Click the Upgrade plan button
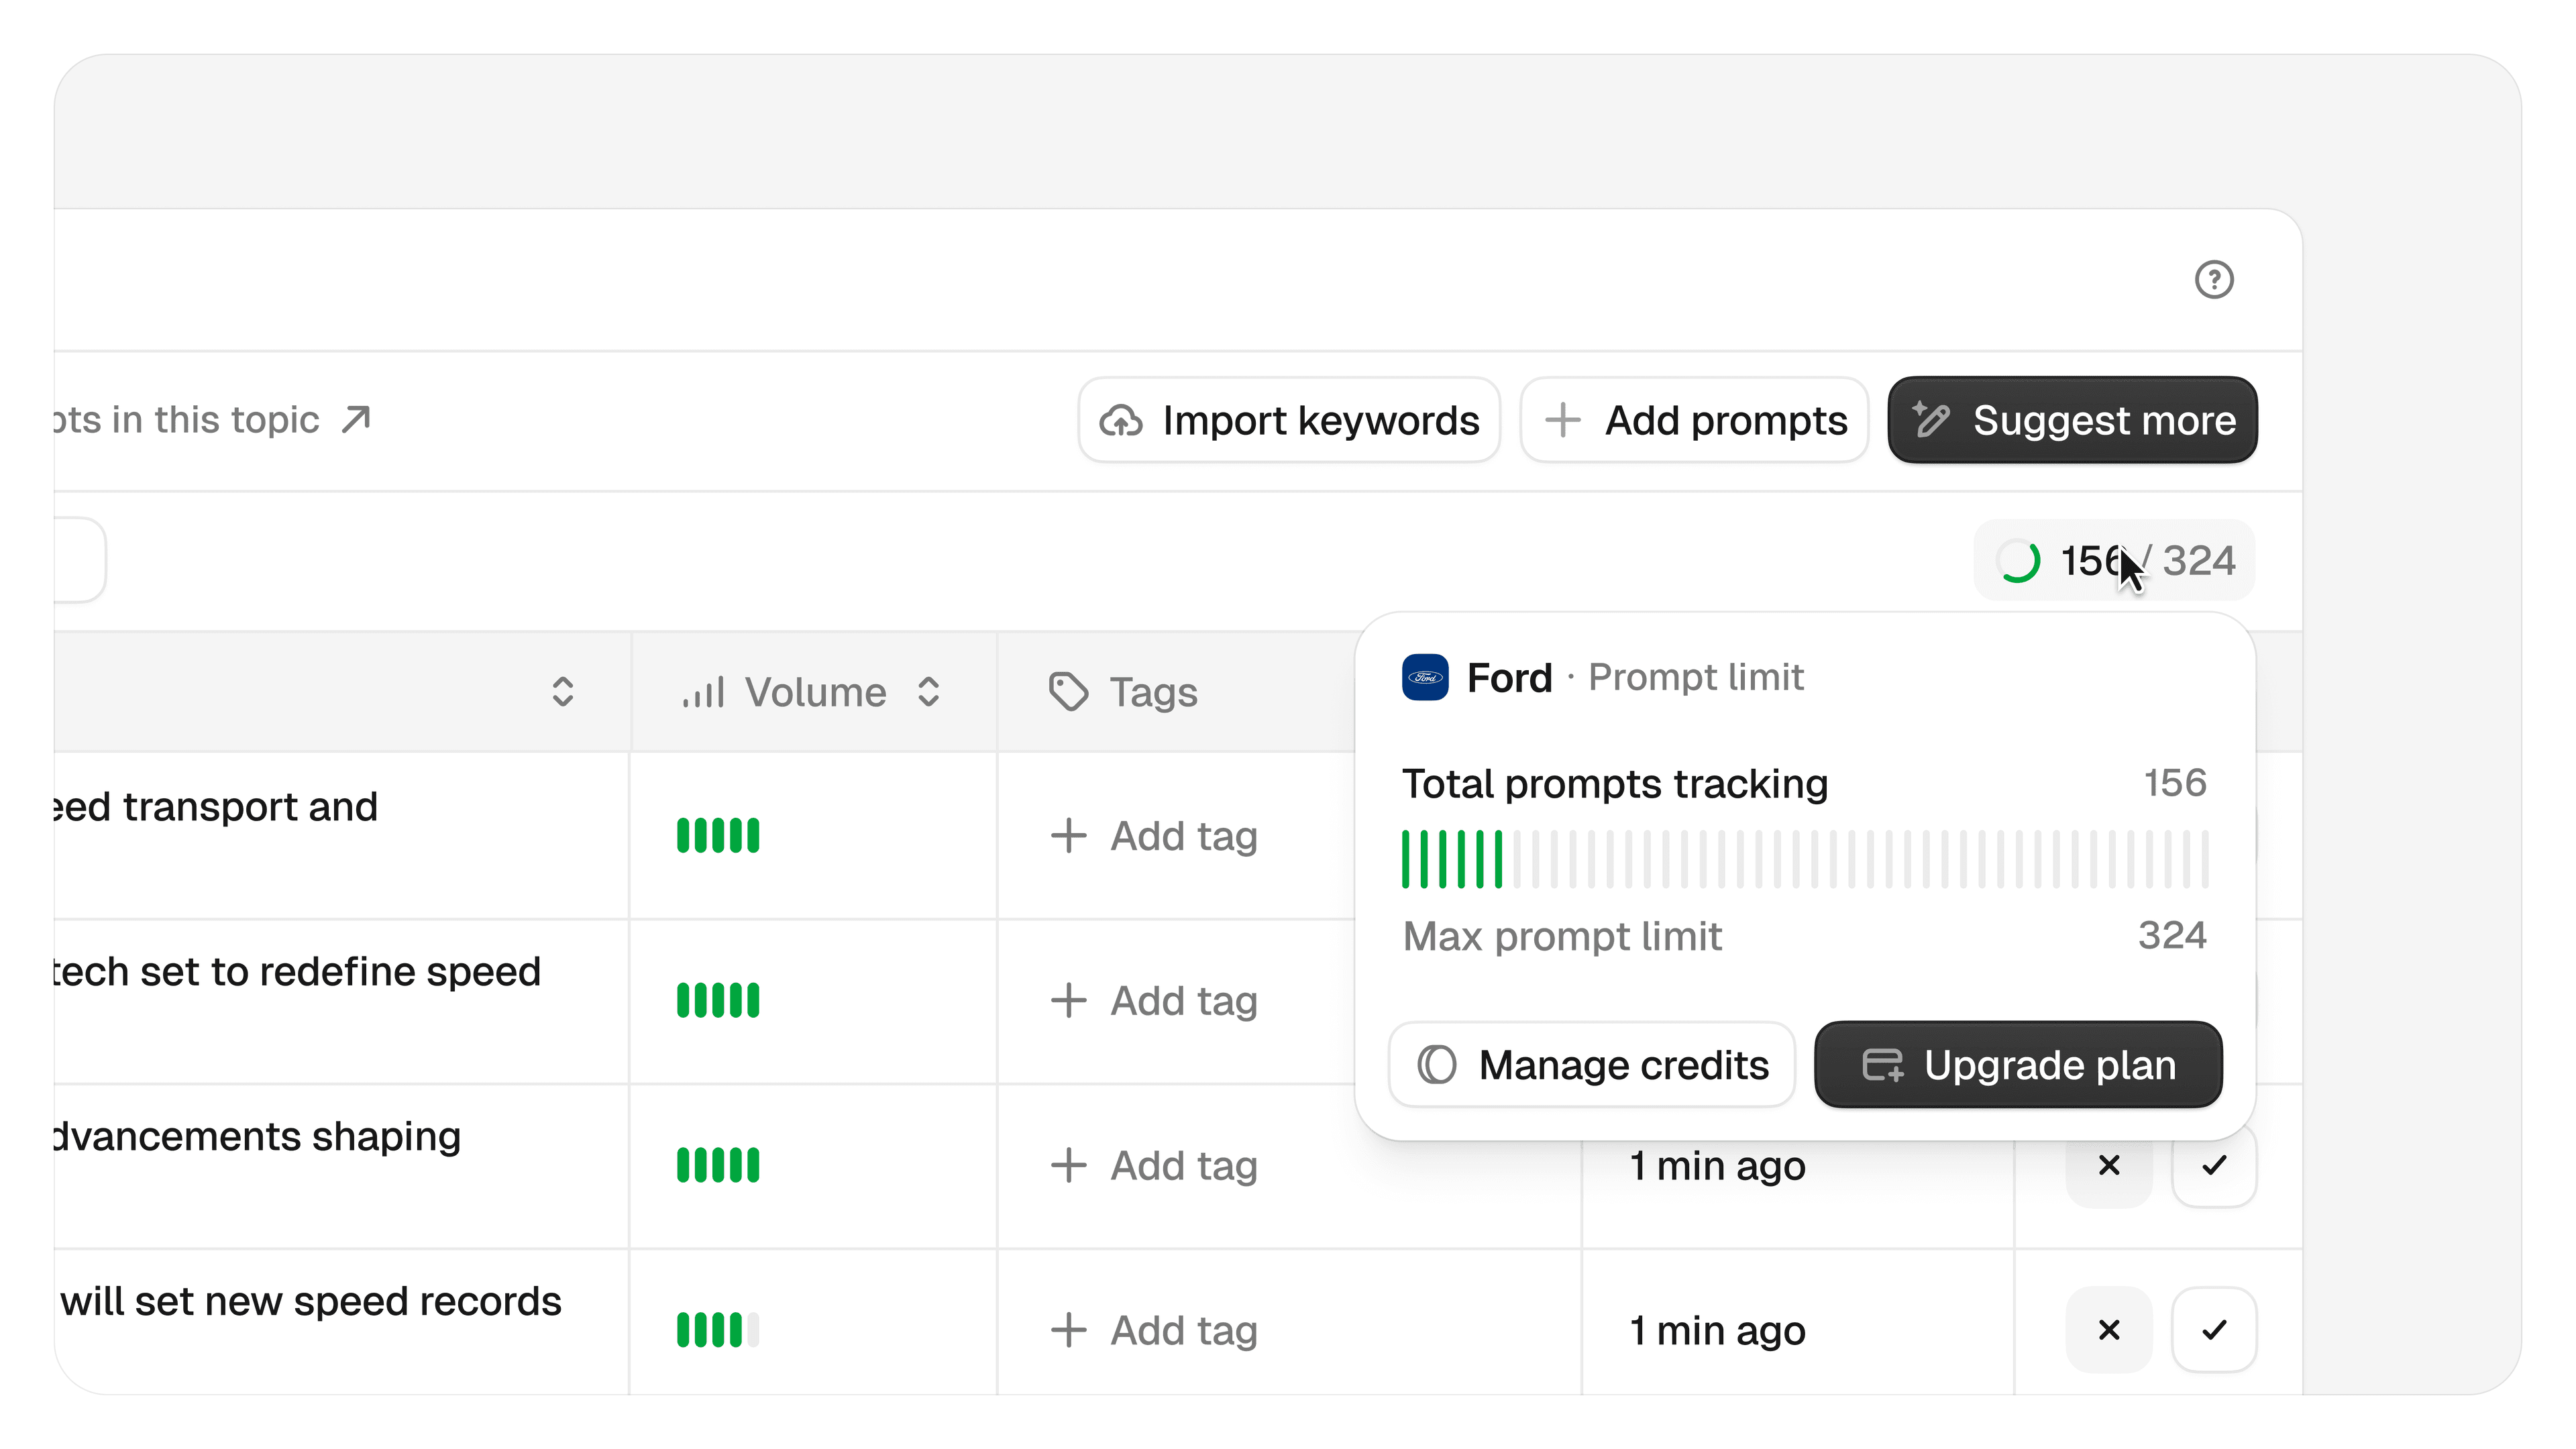 [x=2018, y=1065]
